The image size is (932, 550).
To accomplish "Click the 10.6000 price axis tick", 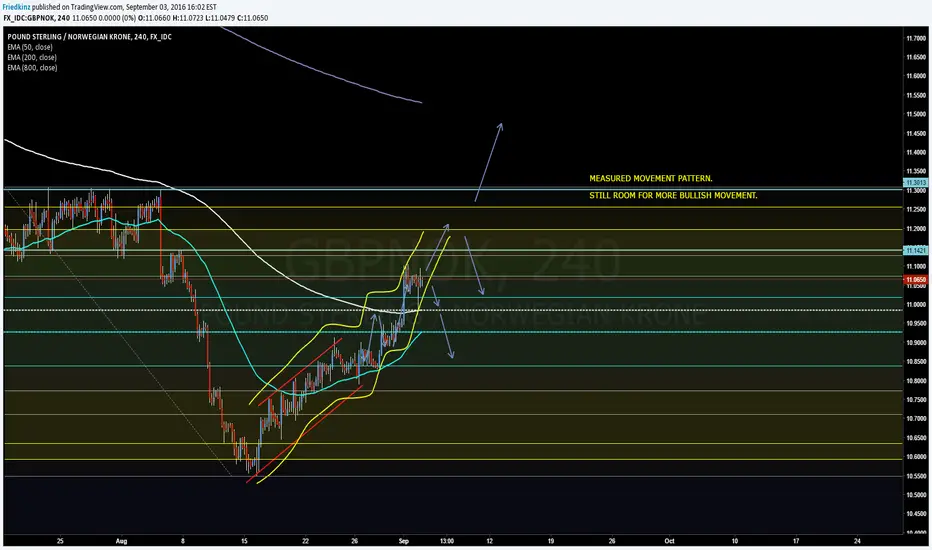I will point(916,457).
